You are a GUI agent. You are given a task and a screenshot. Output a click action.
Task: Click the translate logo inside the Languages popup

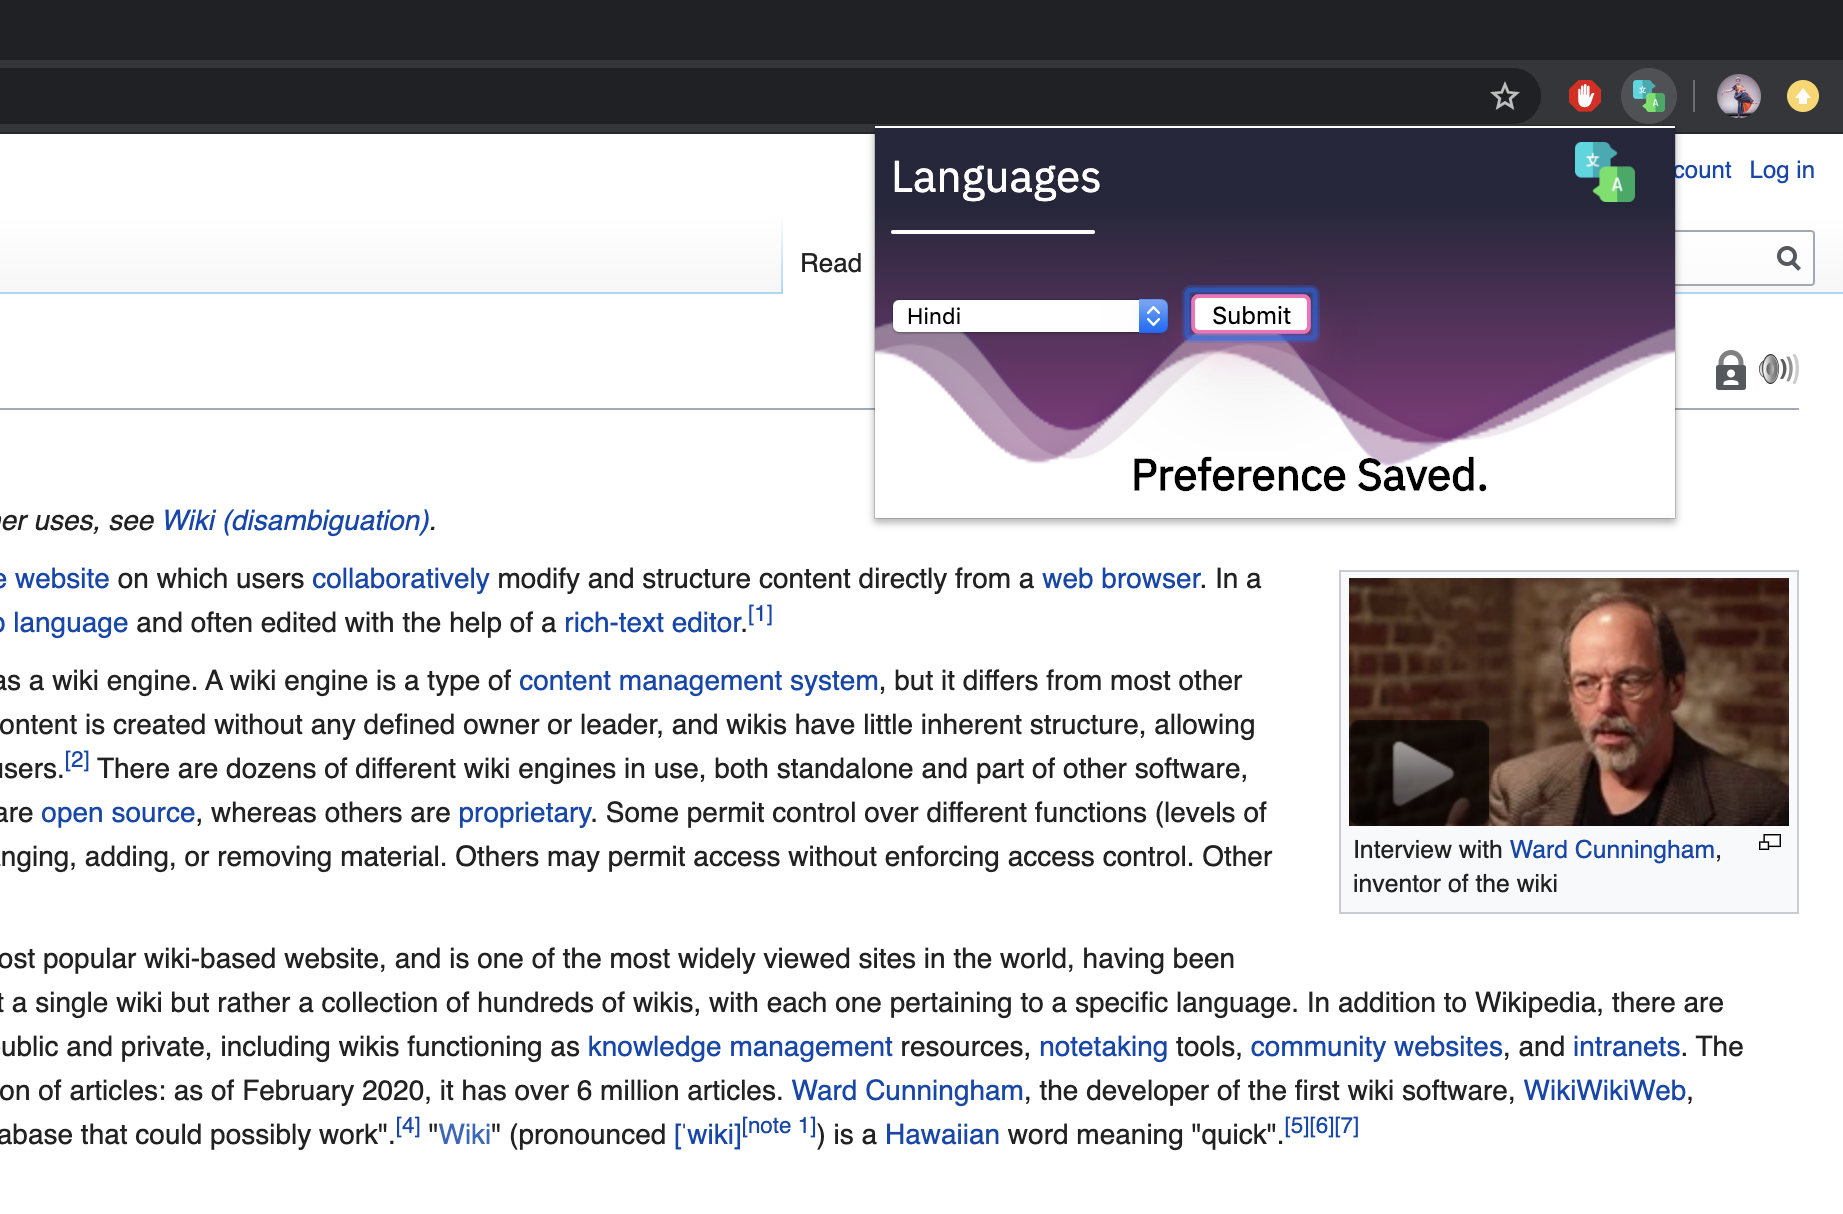coord(1604,172)
